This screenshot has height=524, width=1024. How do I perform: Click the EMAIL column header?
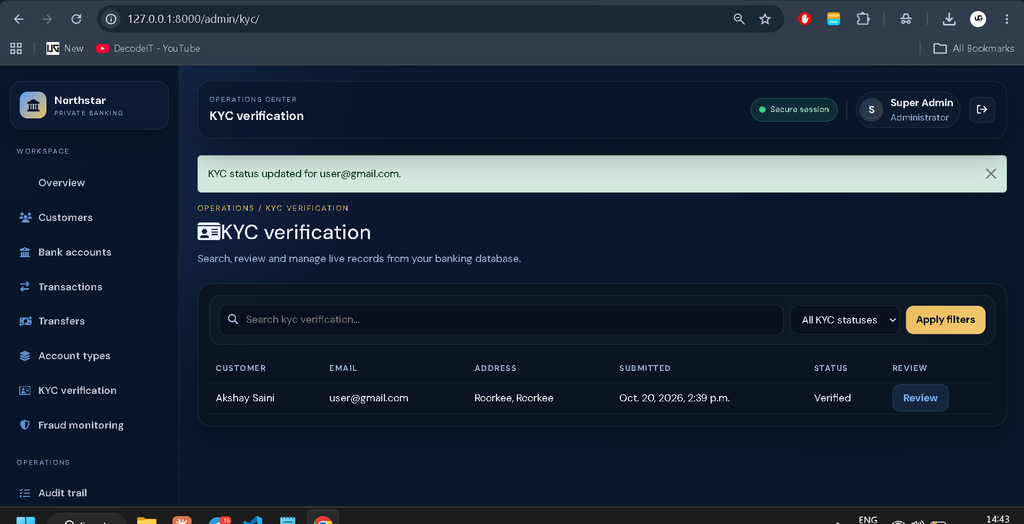(343, 368)
